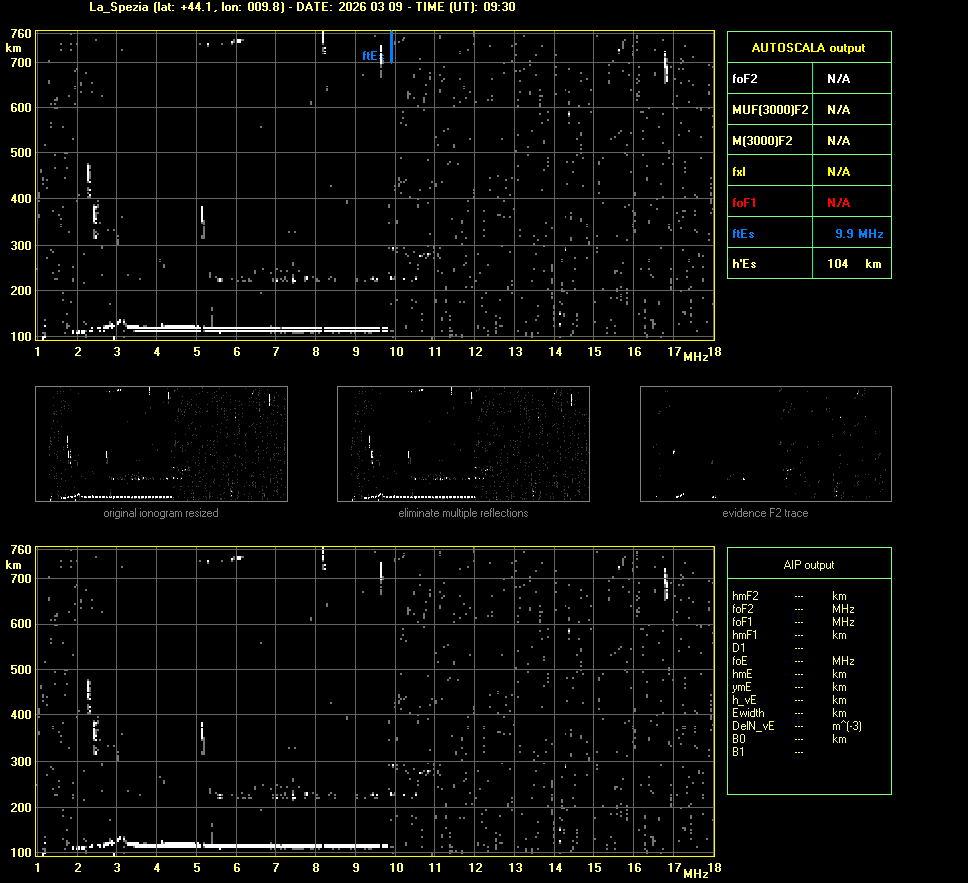Click the AIP output panel title
The height and width of the screenshot is (883, 968).
click(x=808, y=565)
